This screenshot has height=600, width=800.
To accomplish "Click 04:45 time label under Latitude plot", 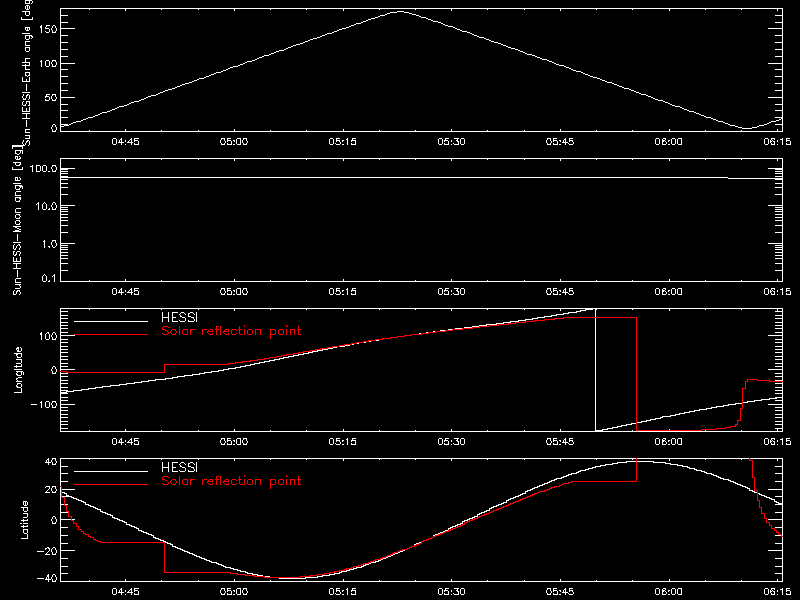I will pos(126,591).
